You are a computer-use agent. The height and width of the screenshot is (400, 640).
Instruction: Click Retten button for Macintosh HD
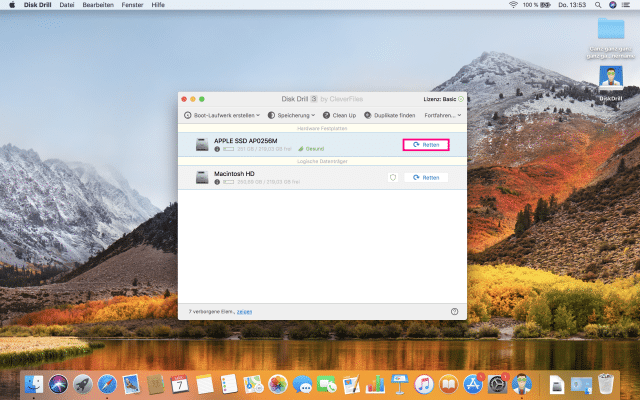pos(426,177)
